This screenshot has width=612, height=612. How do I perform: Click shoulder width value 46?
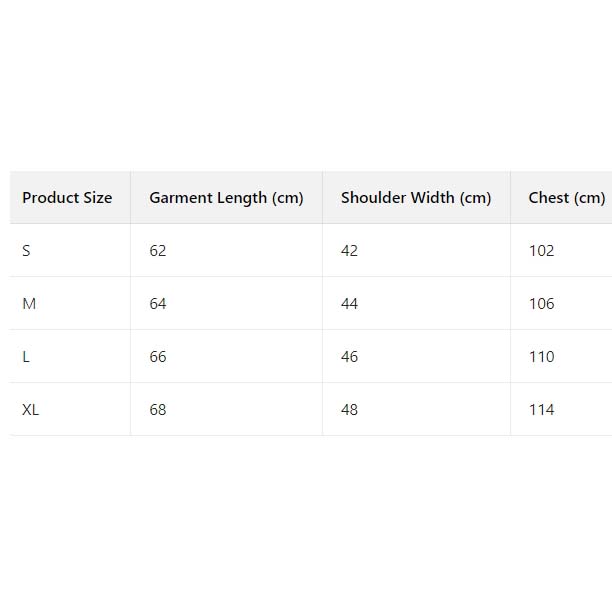click(x=349, y=357)
